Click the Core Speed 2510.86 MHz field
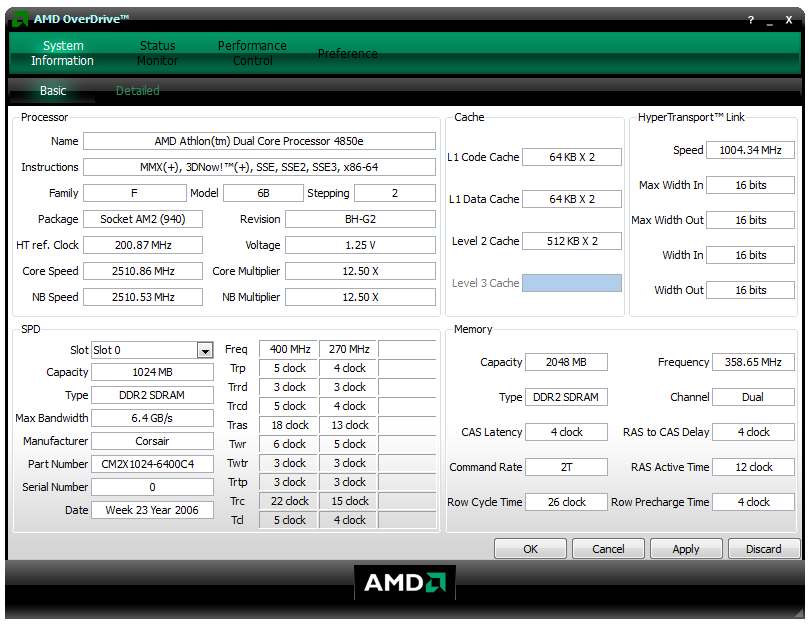 [143, 271]
